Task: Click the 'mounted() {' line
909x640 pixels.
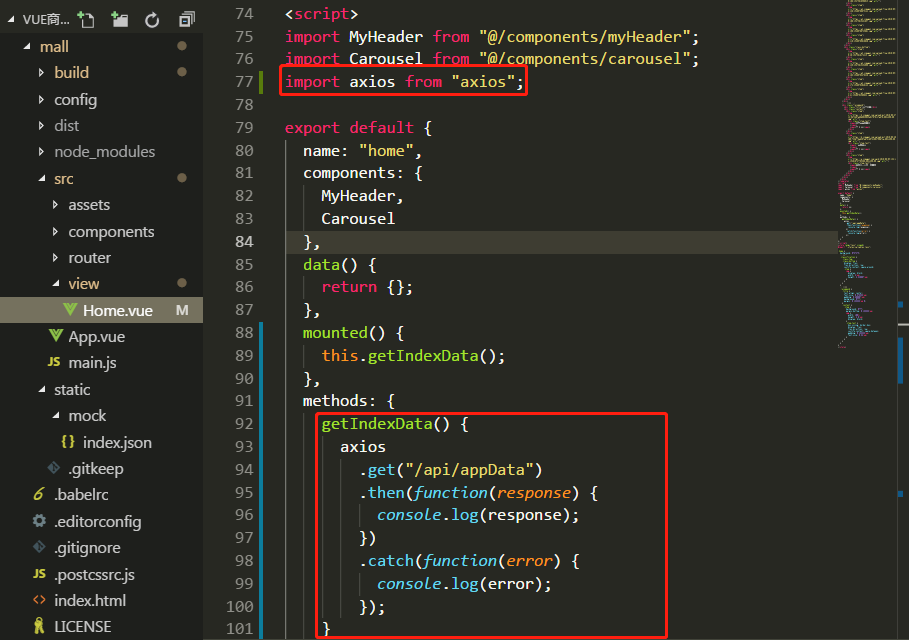Action: point(353,333)
